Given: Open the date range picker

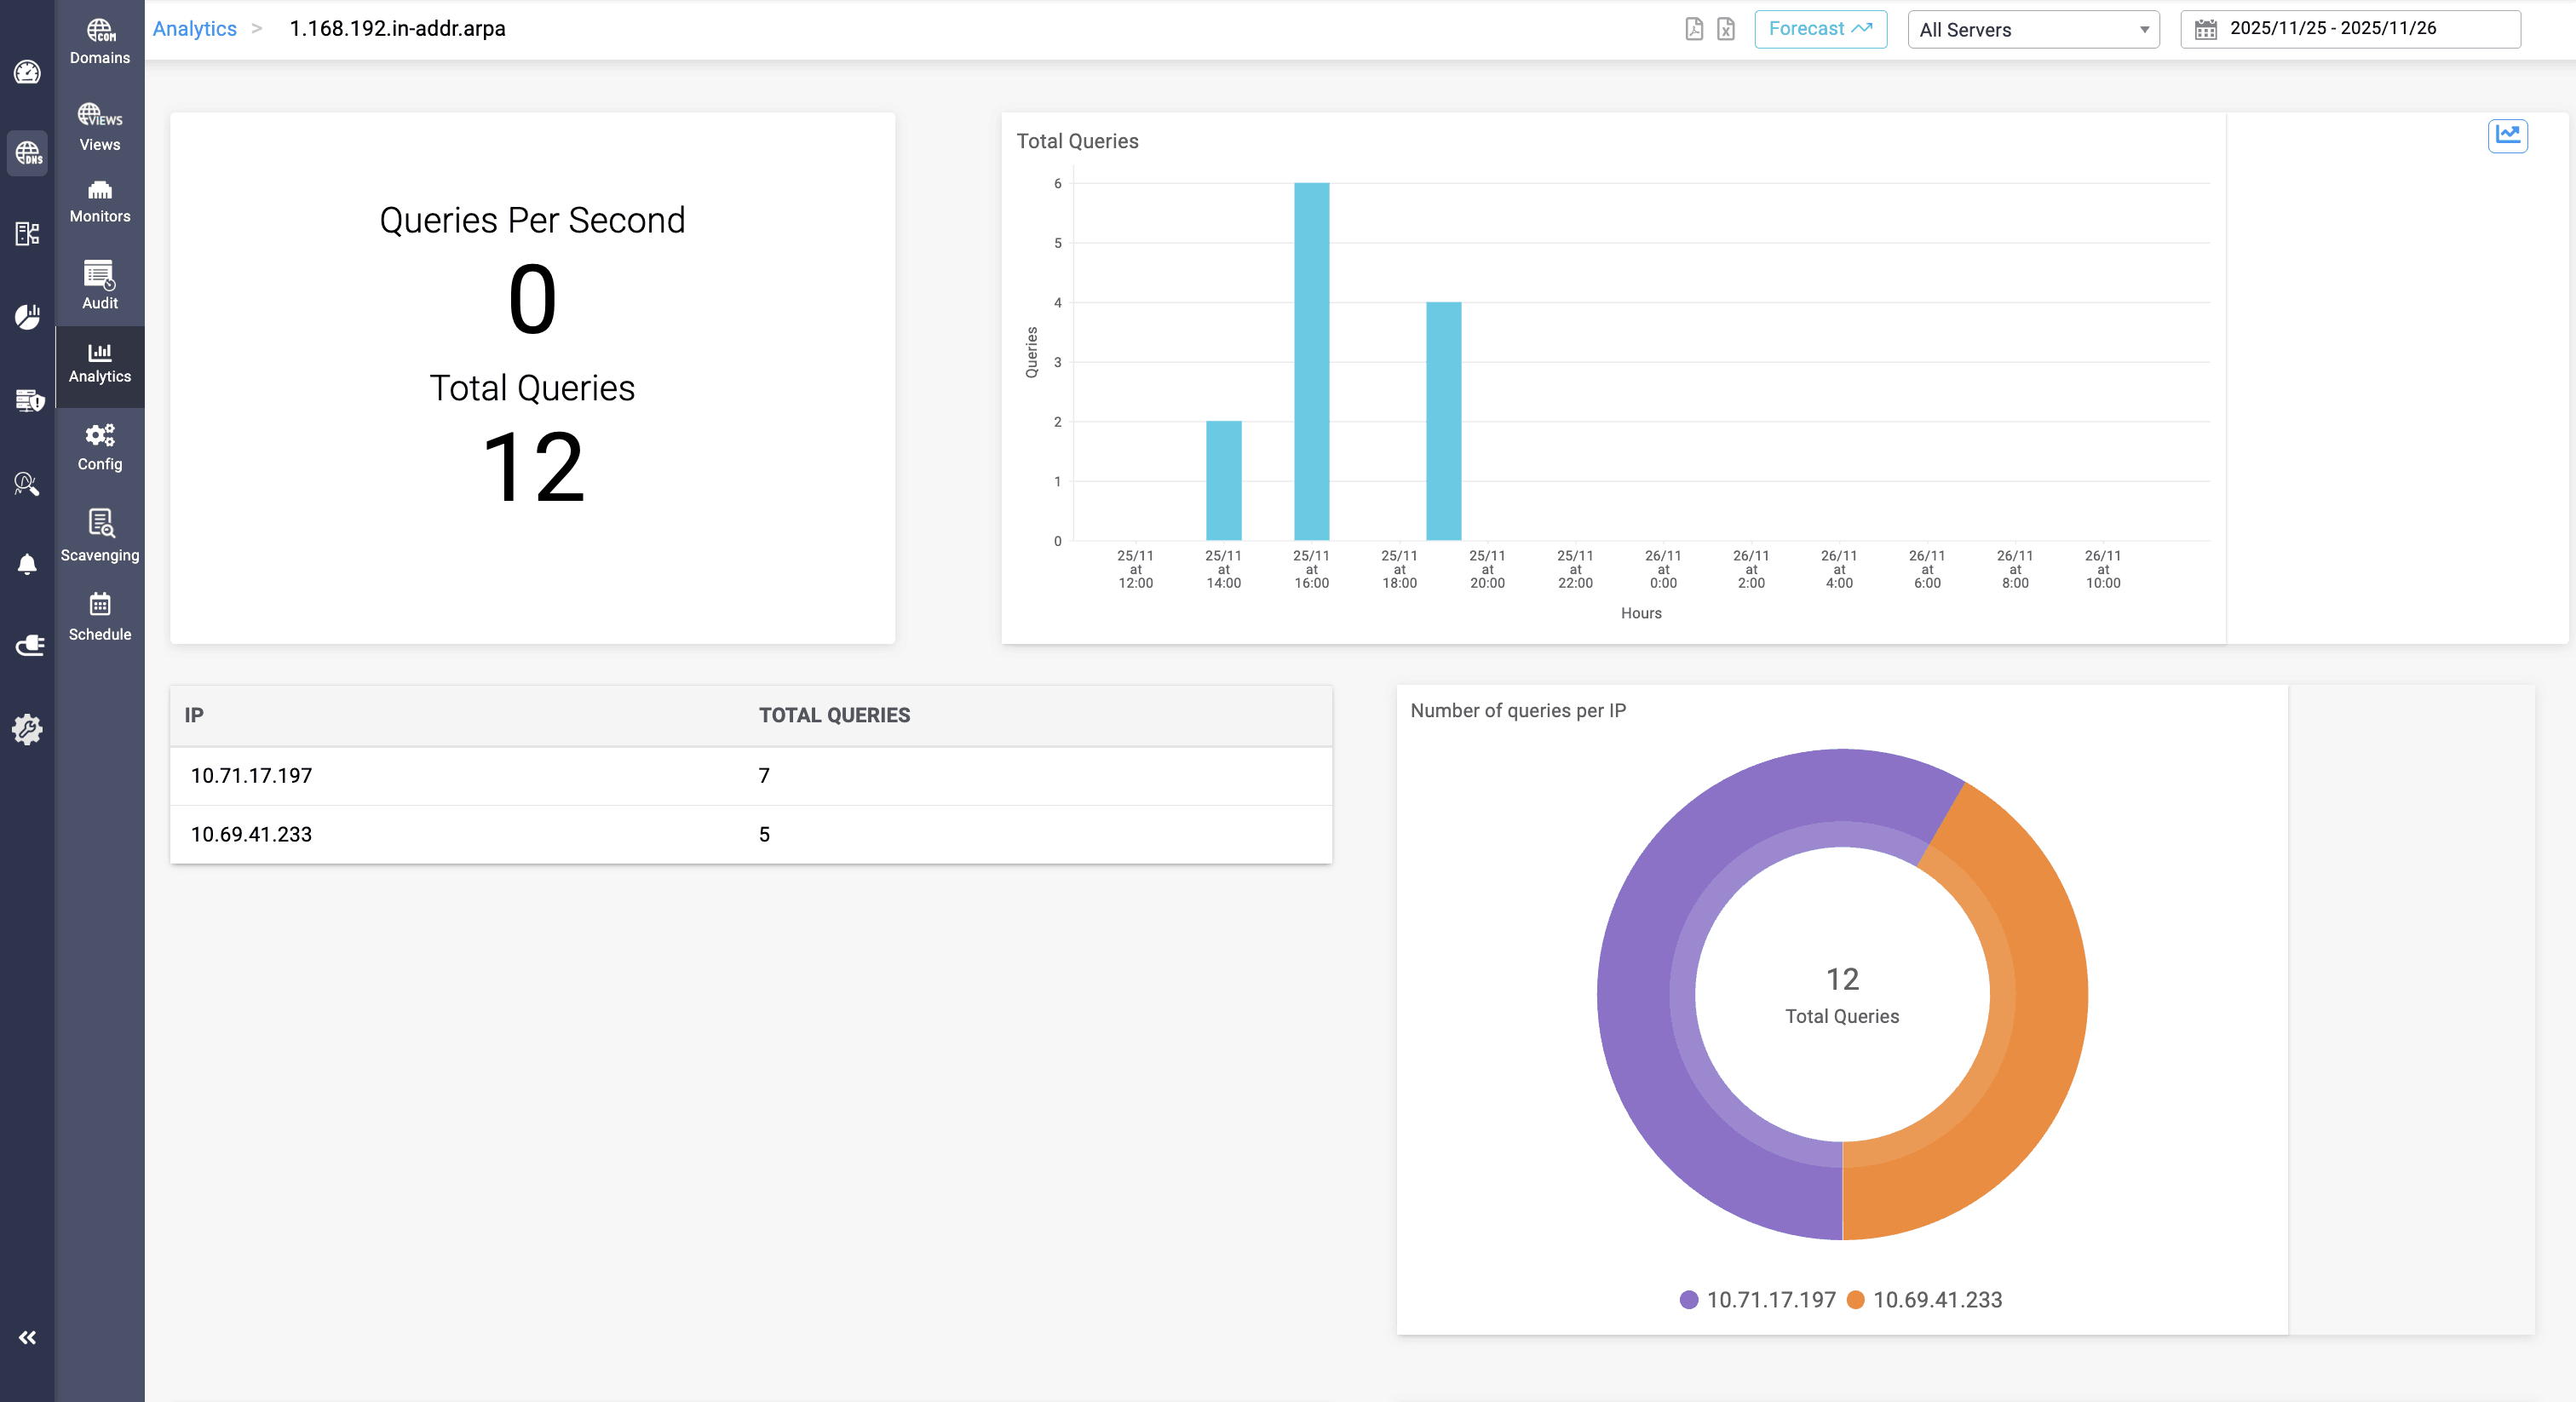Looking at the screenshot, I should [x=2349, y=29].
